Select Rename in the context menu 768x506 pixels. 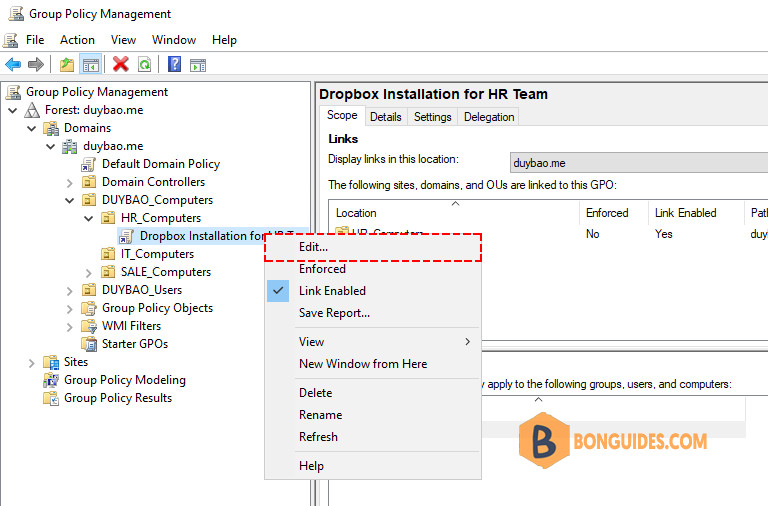(373, 415)
